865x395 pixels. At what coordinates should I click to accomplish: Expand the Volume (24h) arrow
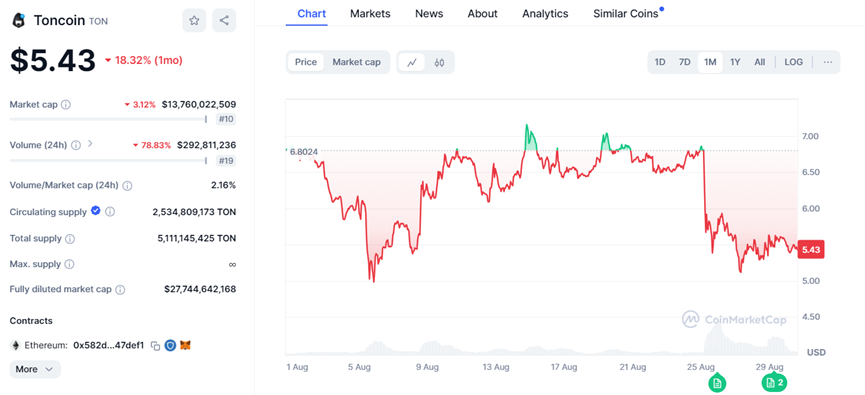pos(90,145)
